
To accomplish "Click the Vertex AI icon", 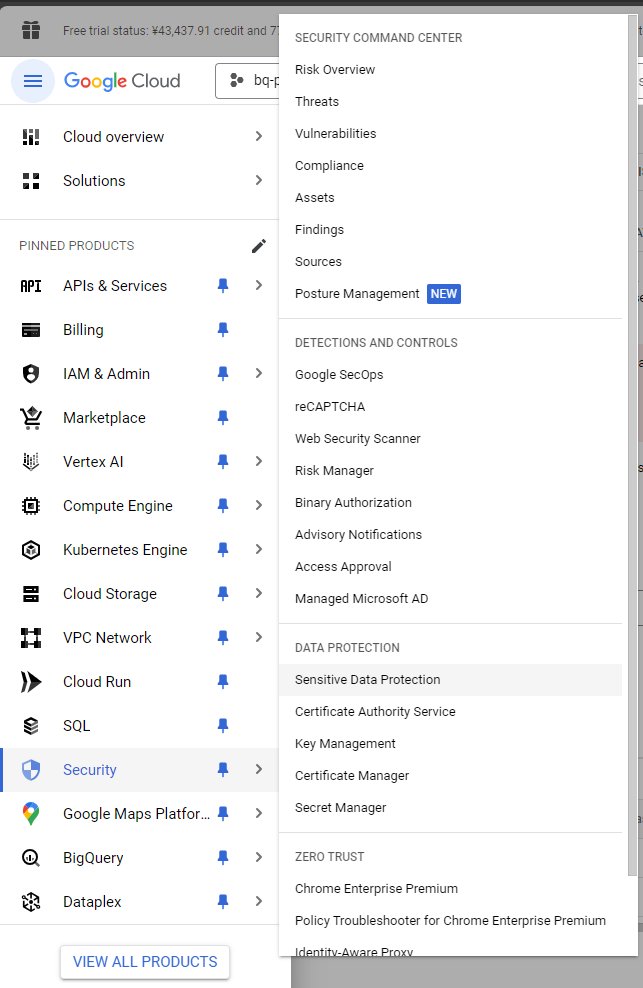I will point(31,462).
